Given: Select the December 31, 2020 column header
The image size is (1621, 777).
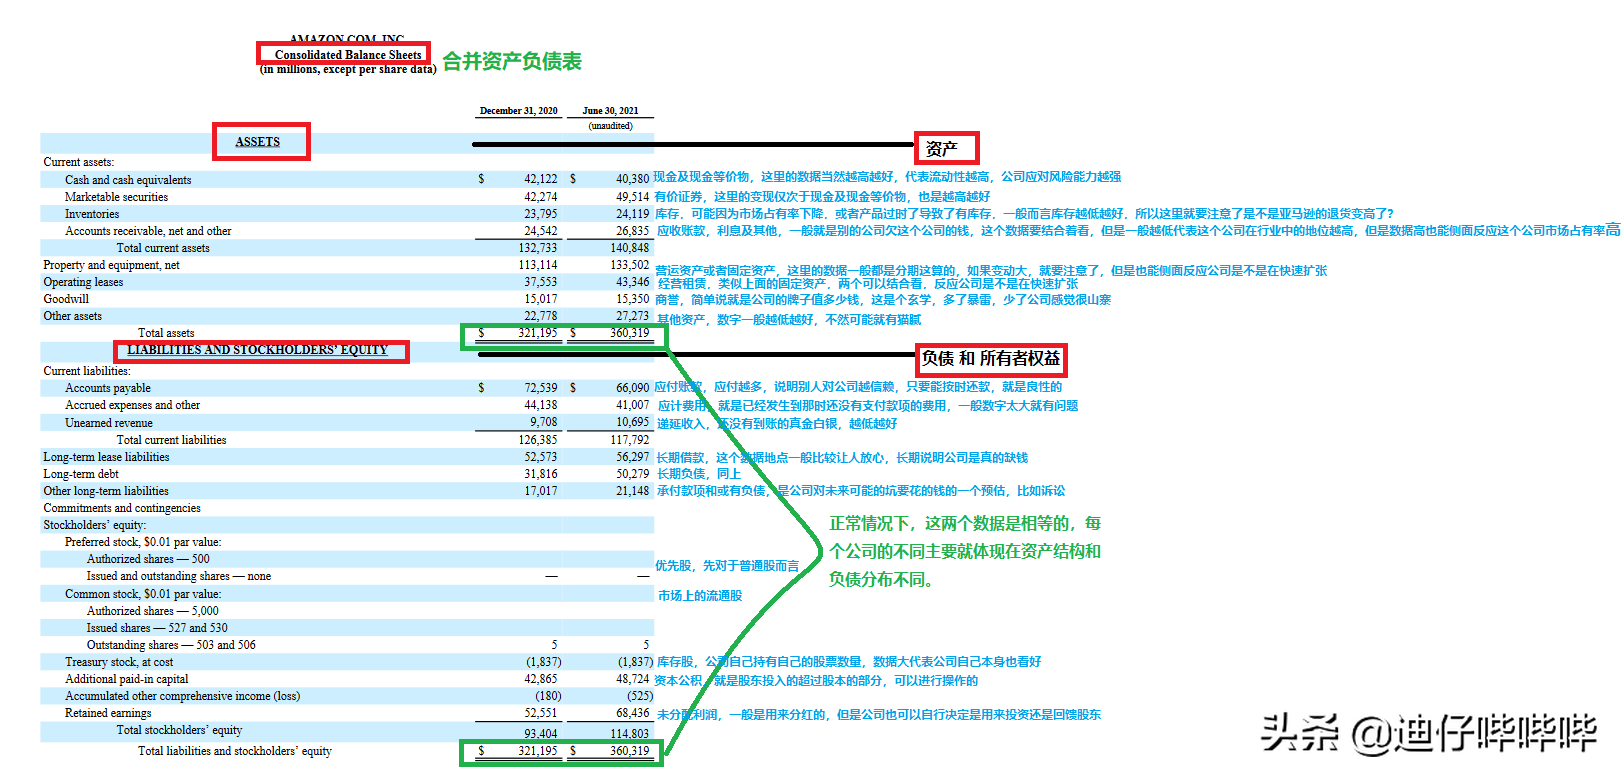Looking at the screenshot, I should pyautogui.click(x=519, y=111).
